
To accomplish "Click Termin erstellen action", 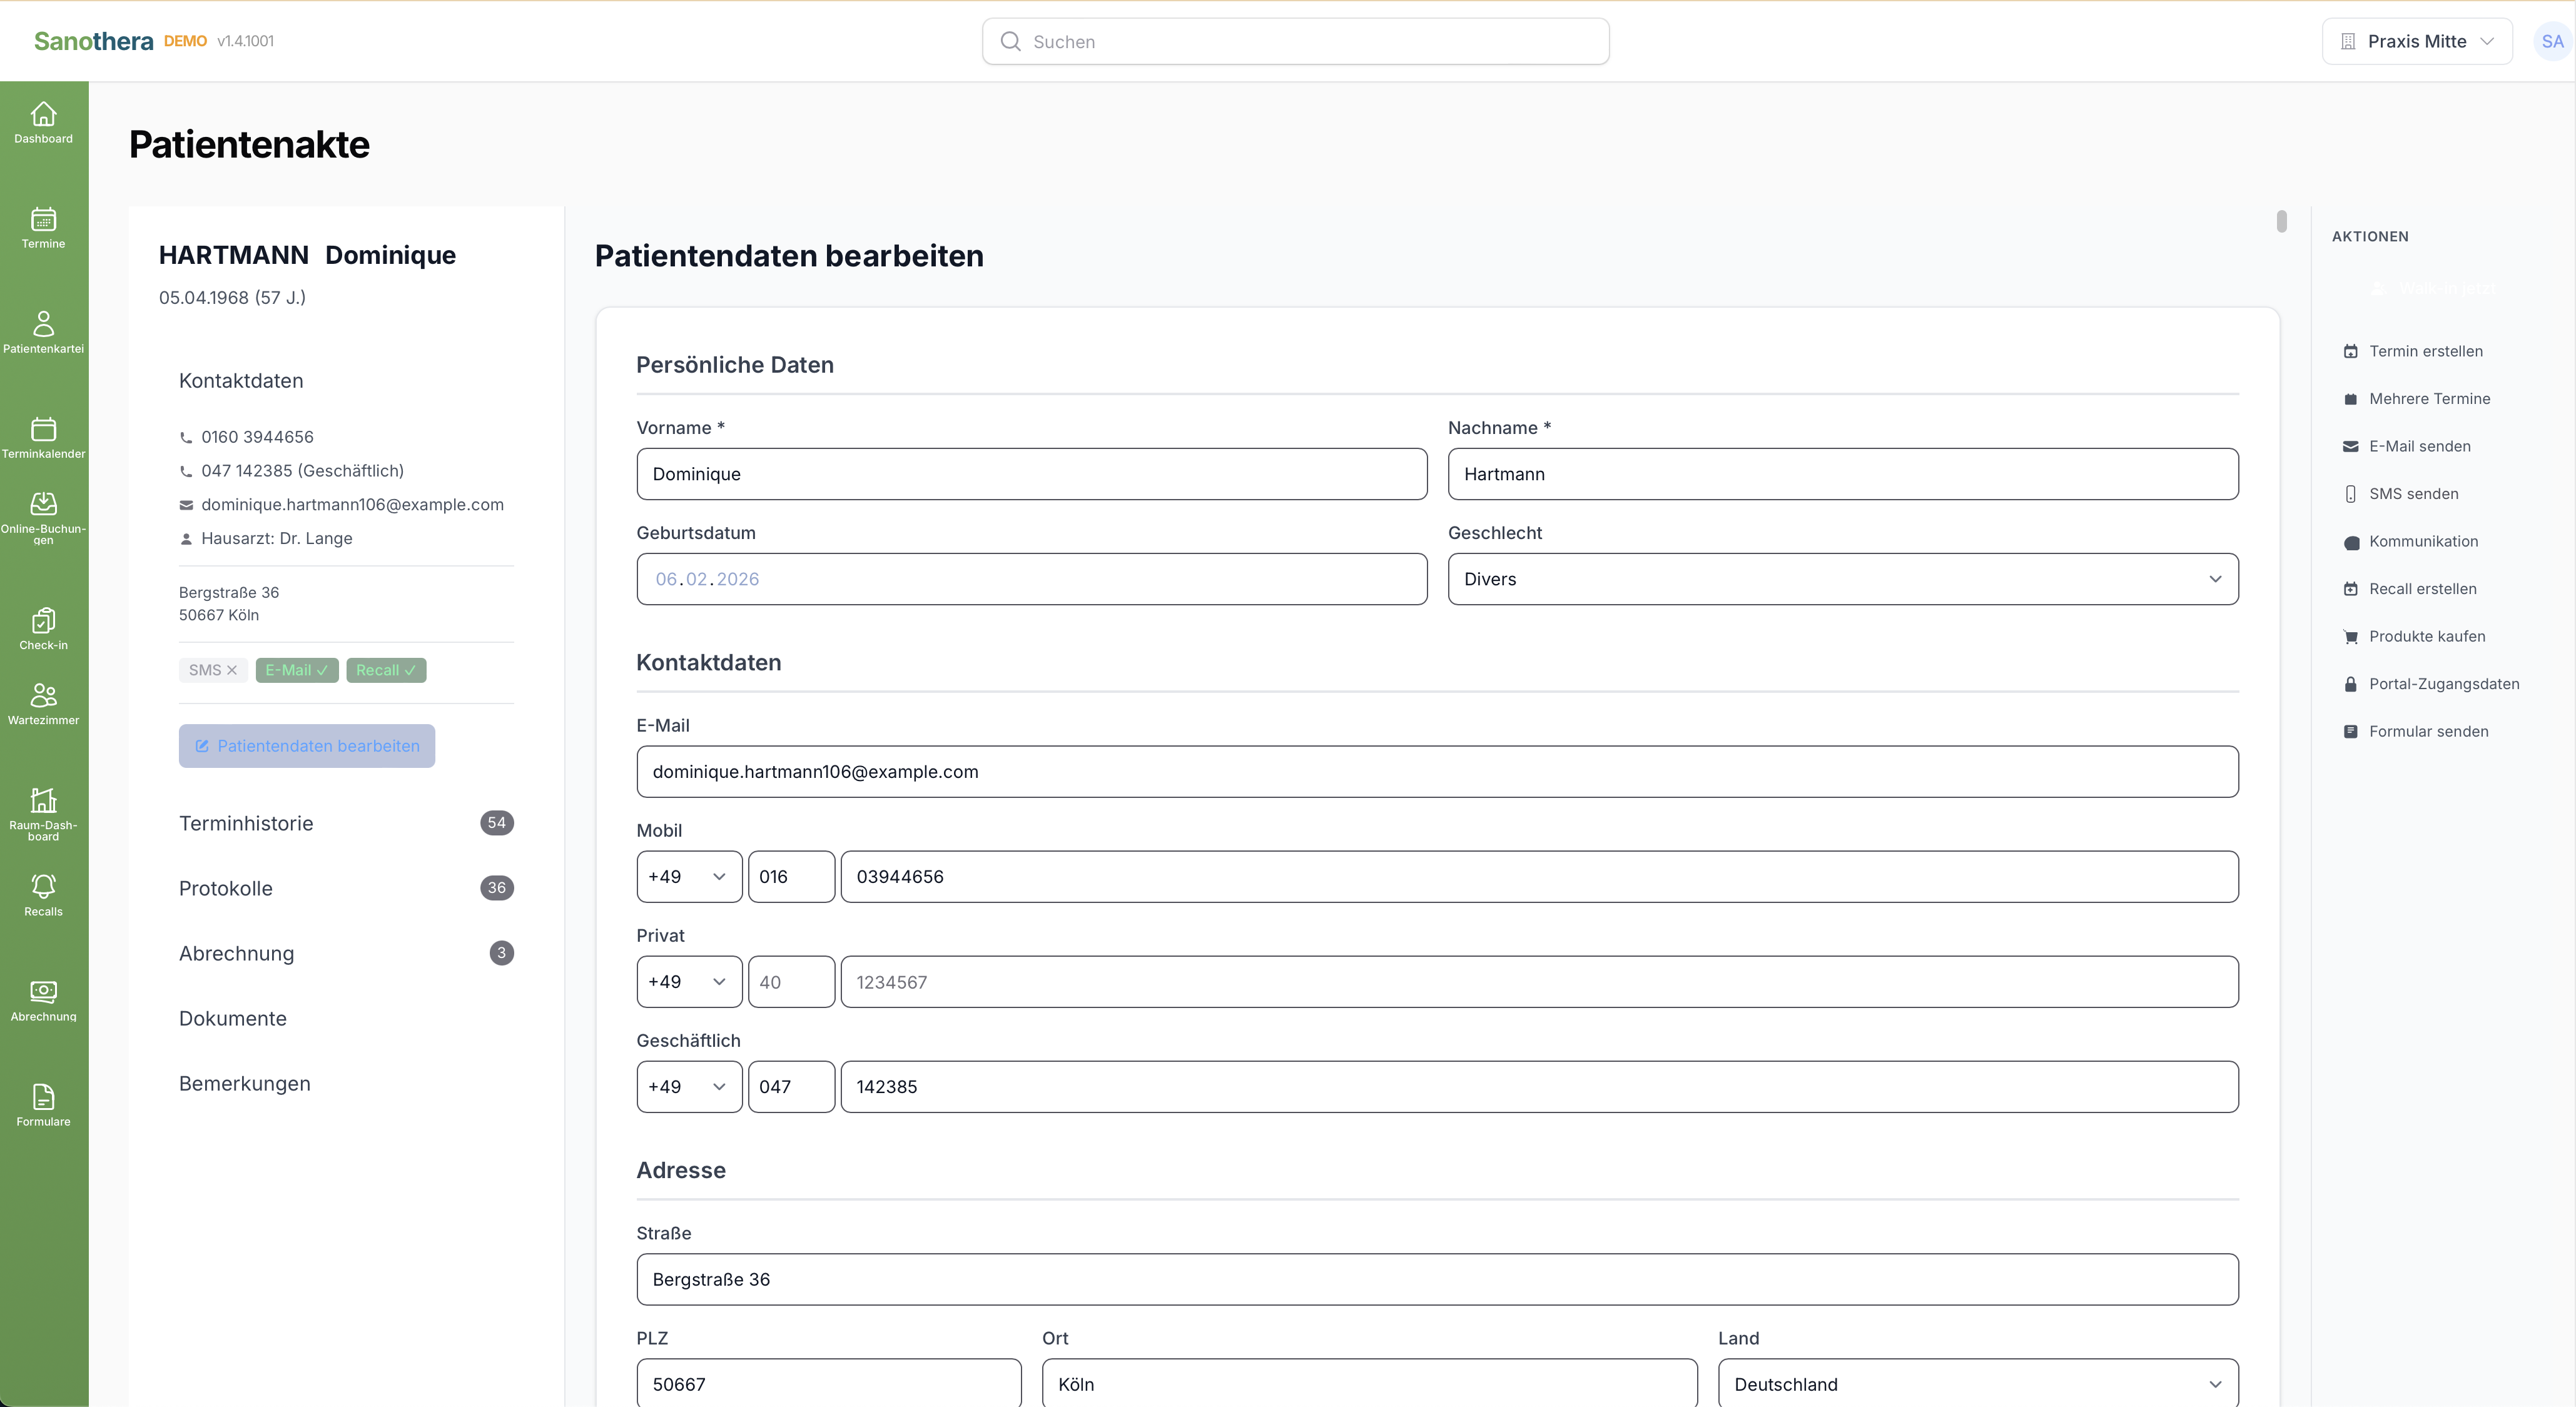I will [x=2413, y=351].
